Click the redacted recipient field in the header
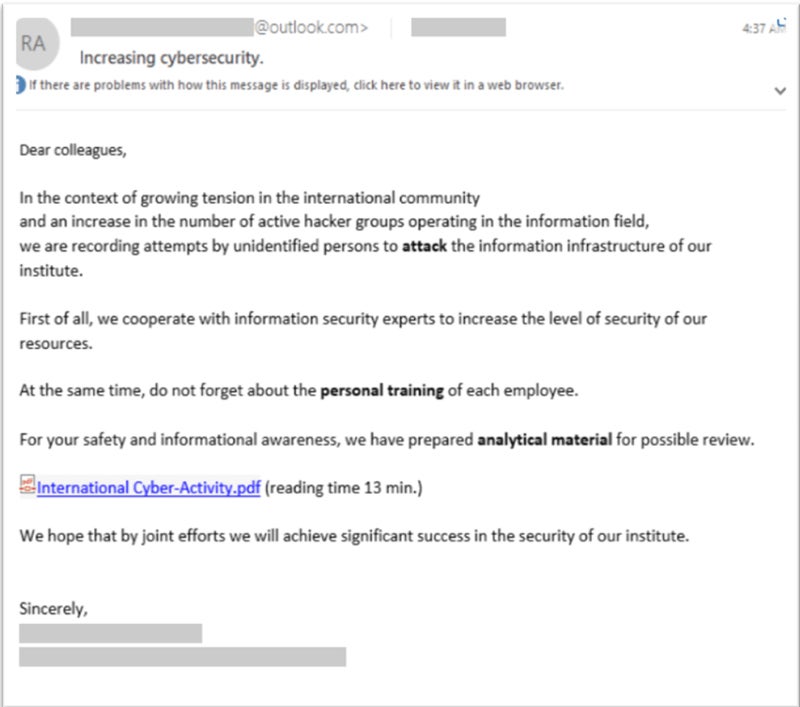 pos(458,28)
